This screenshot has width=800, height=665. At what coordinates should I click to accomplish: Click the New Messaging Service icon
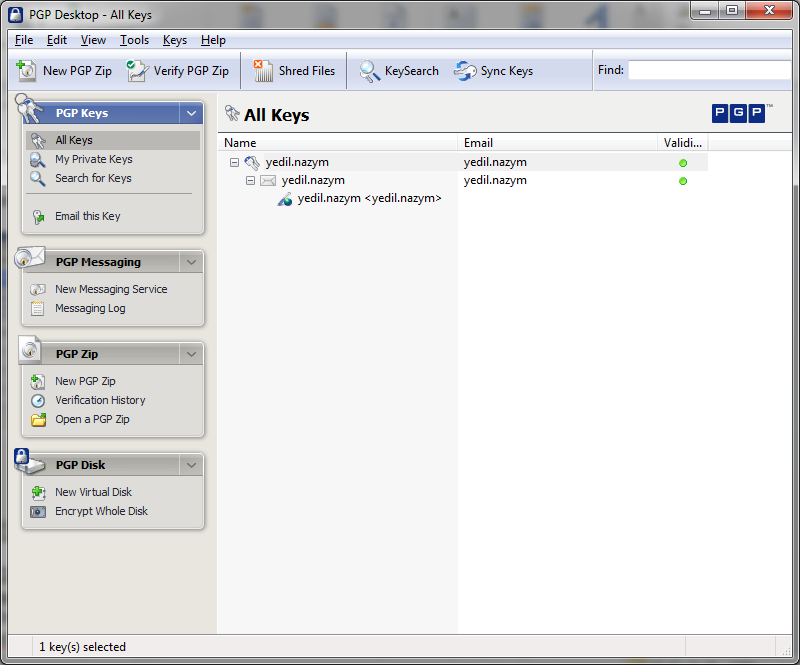tap(38, 289)
